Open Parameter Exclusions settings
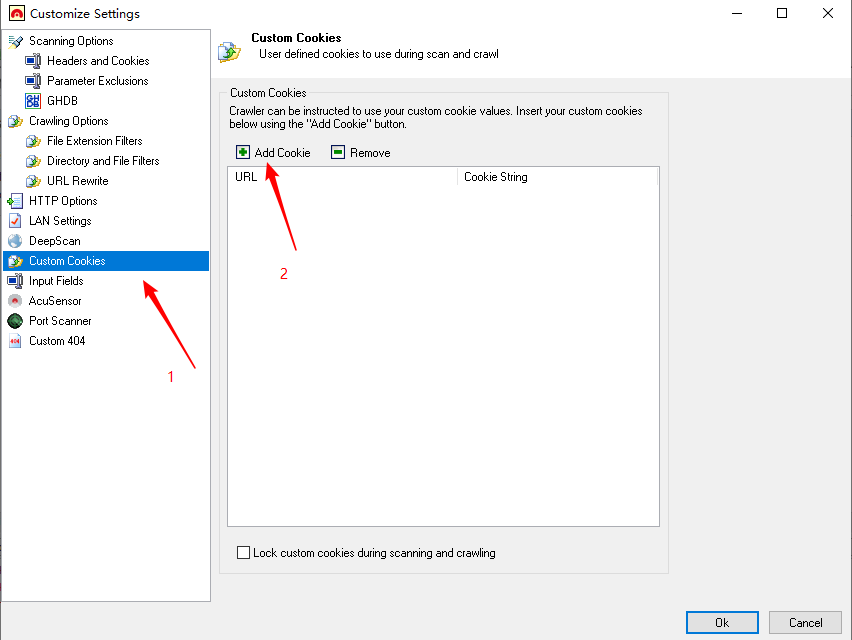Viewport: 852px width, 640px height. pyautogui.click(x=97, y=81)
